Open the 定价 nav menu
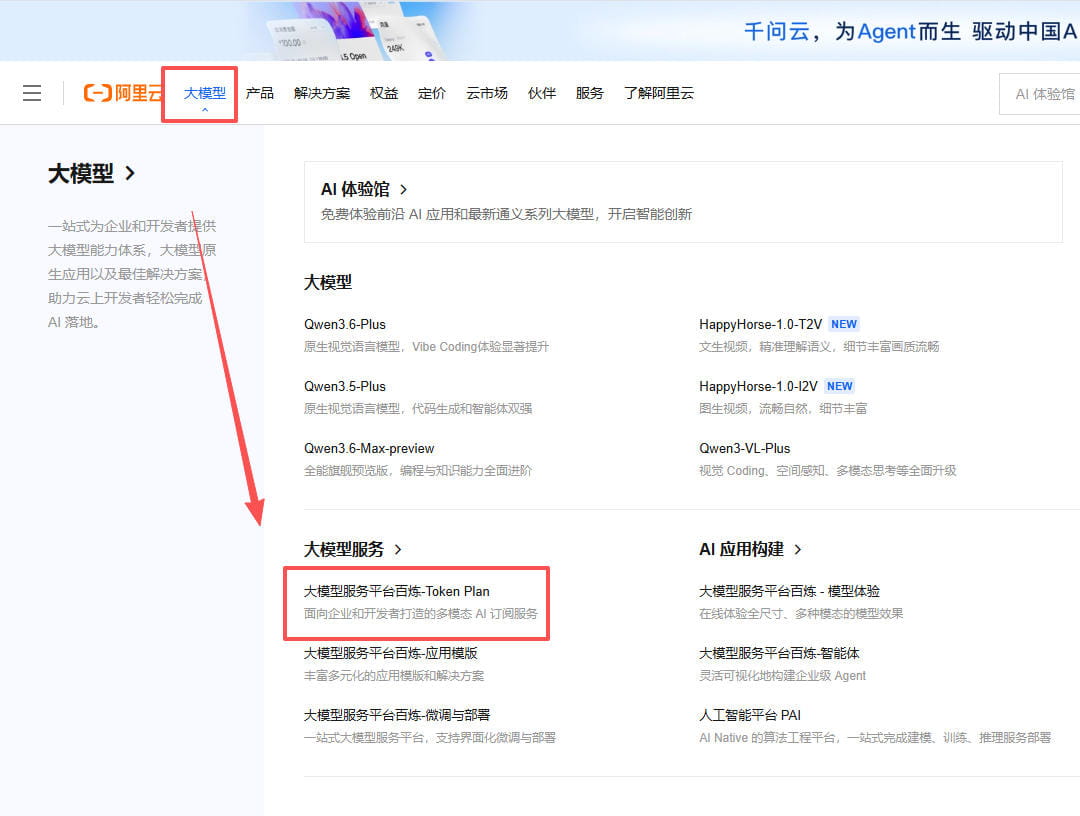The image size is (1080, 816). coord(432,93)
